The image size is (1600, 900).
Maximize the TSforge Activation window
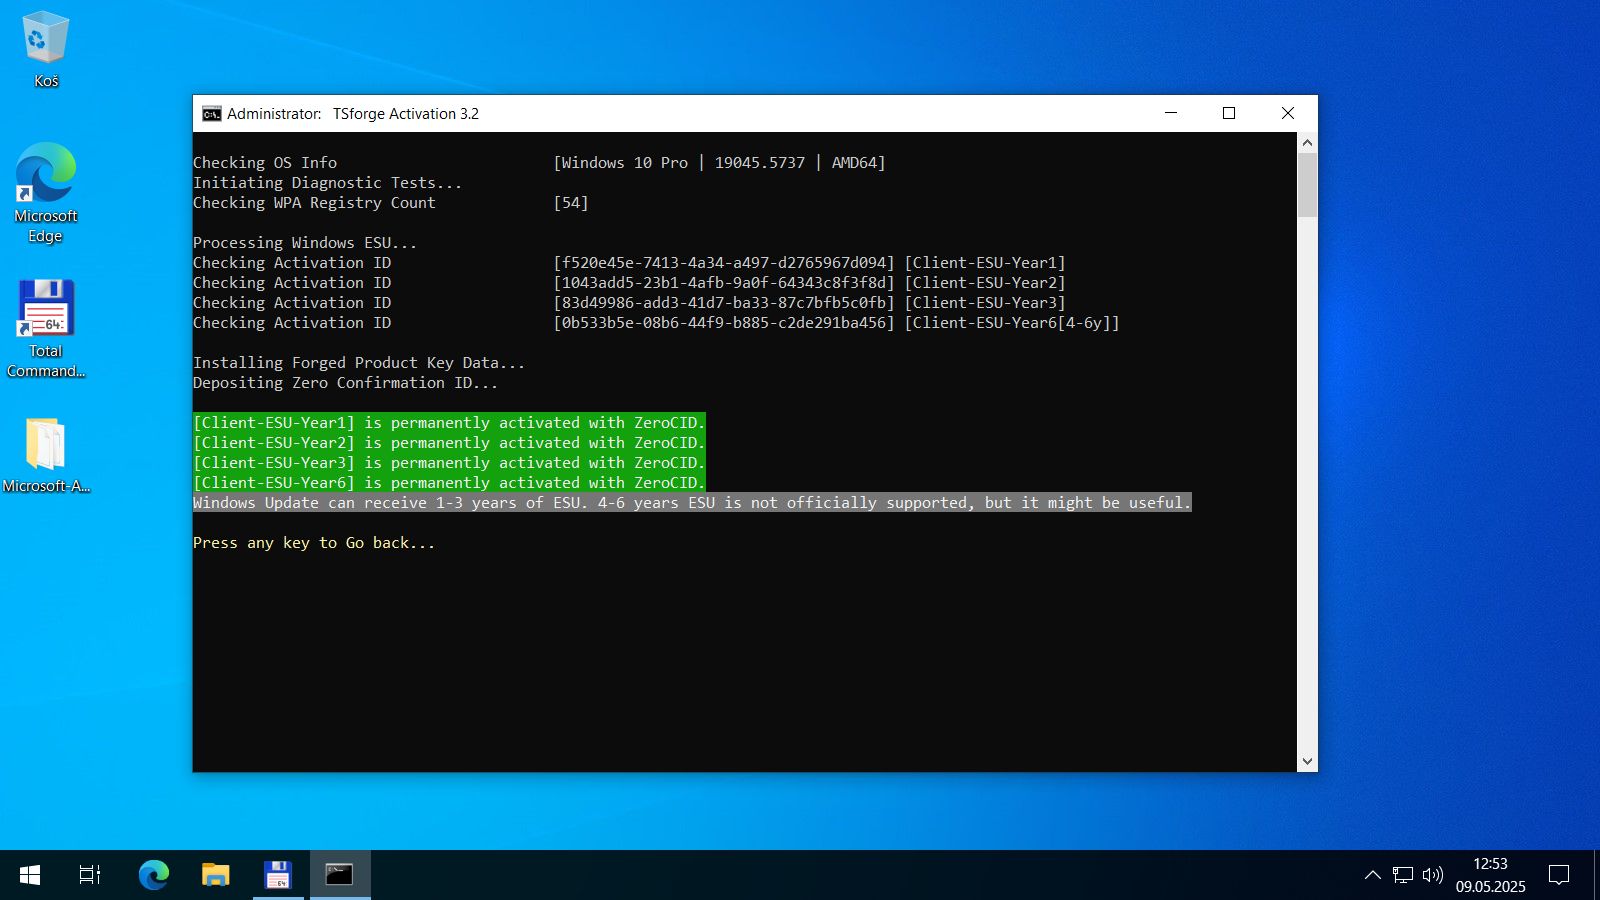(x=1229, y=113)
